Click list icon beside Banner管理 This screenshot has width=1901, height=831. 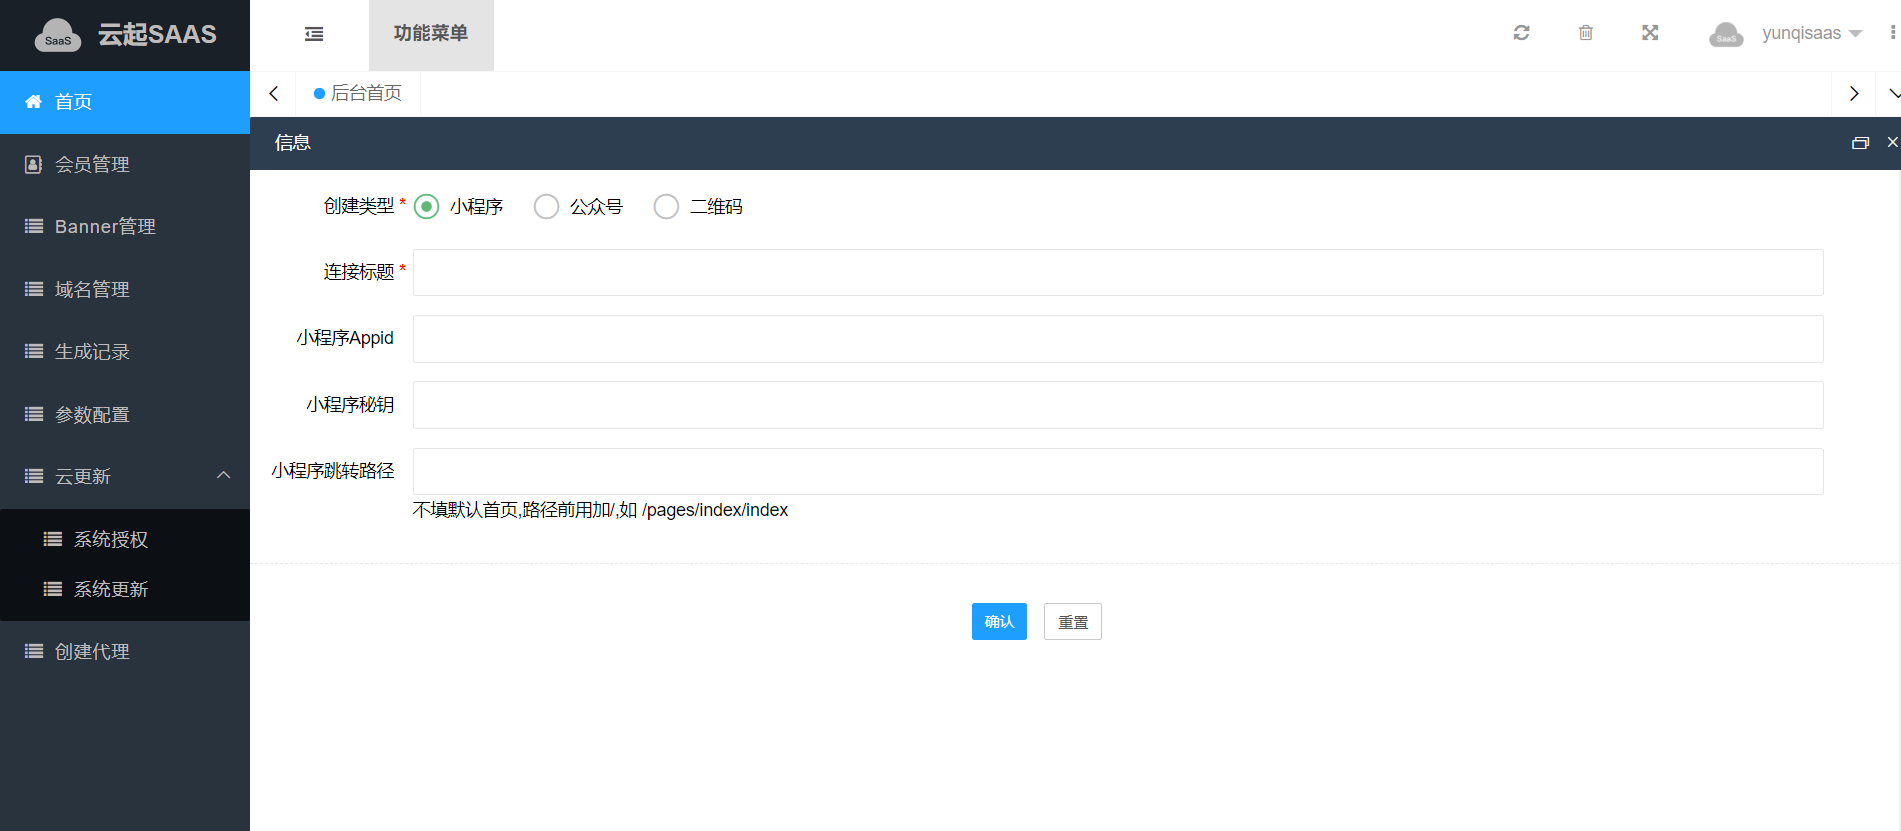[34, 226]
